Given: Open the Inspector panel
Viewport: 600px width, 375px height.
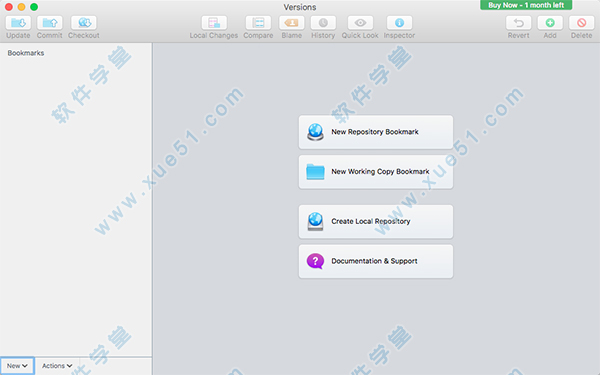Looking at the screenshot, I should click(399, 23).
